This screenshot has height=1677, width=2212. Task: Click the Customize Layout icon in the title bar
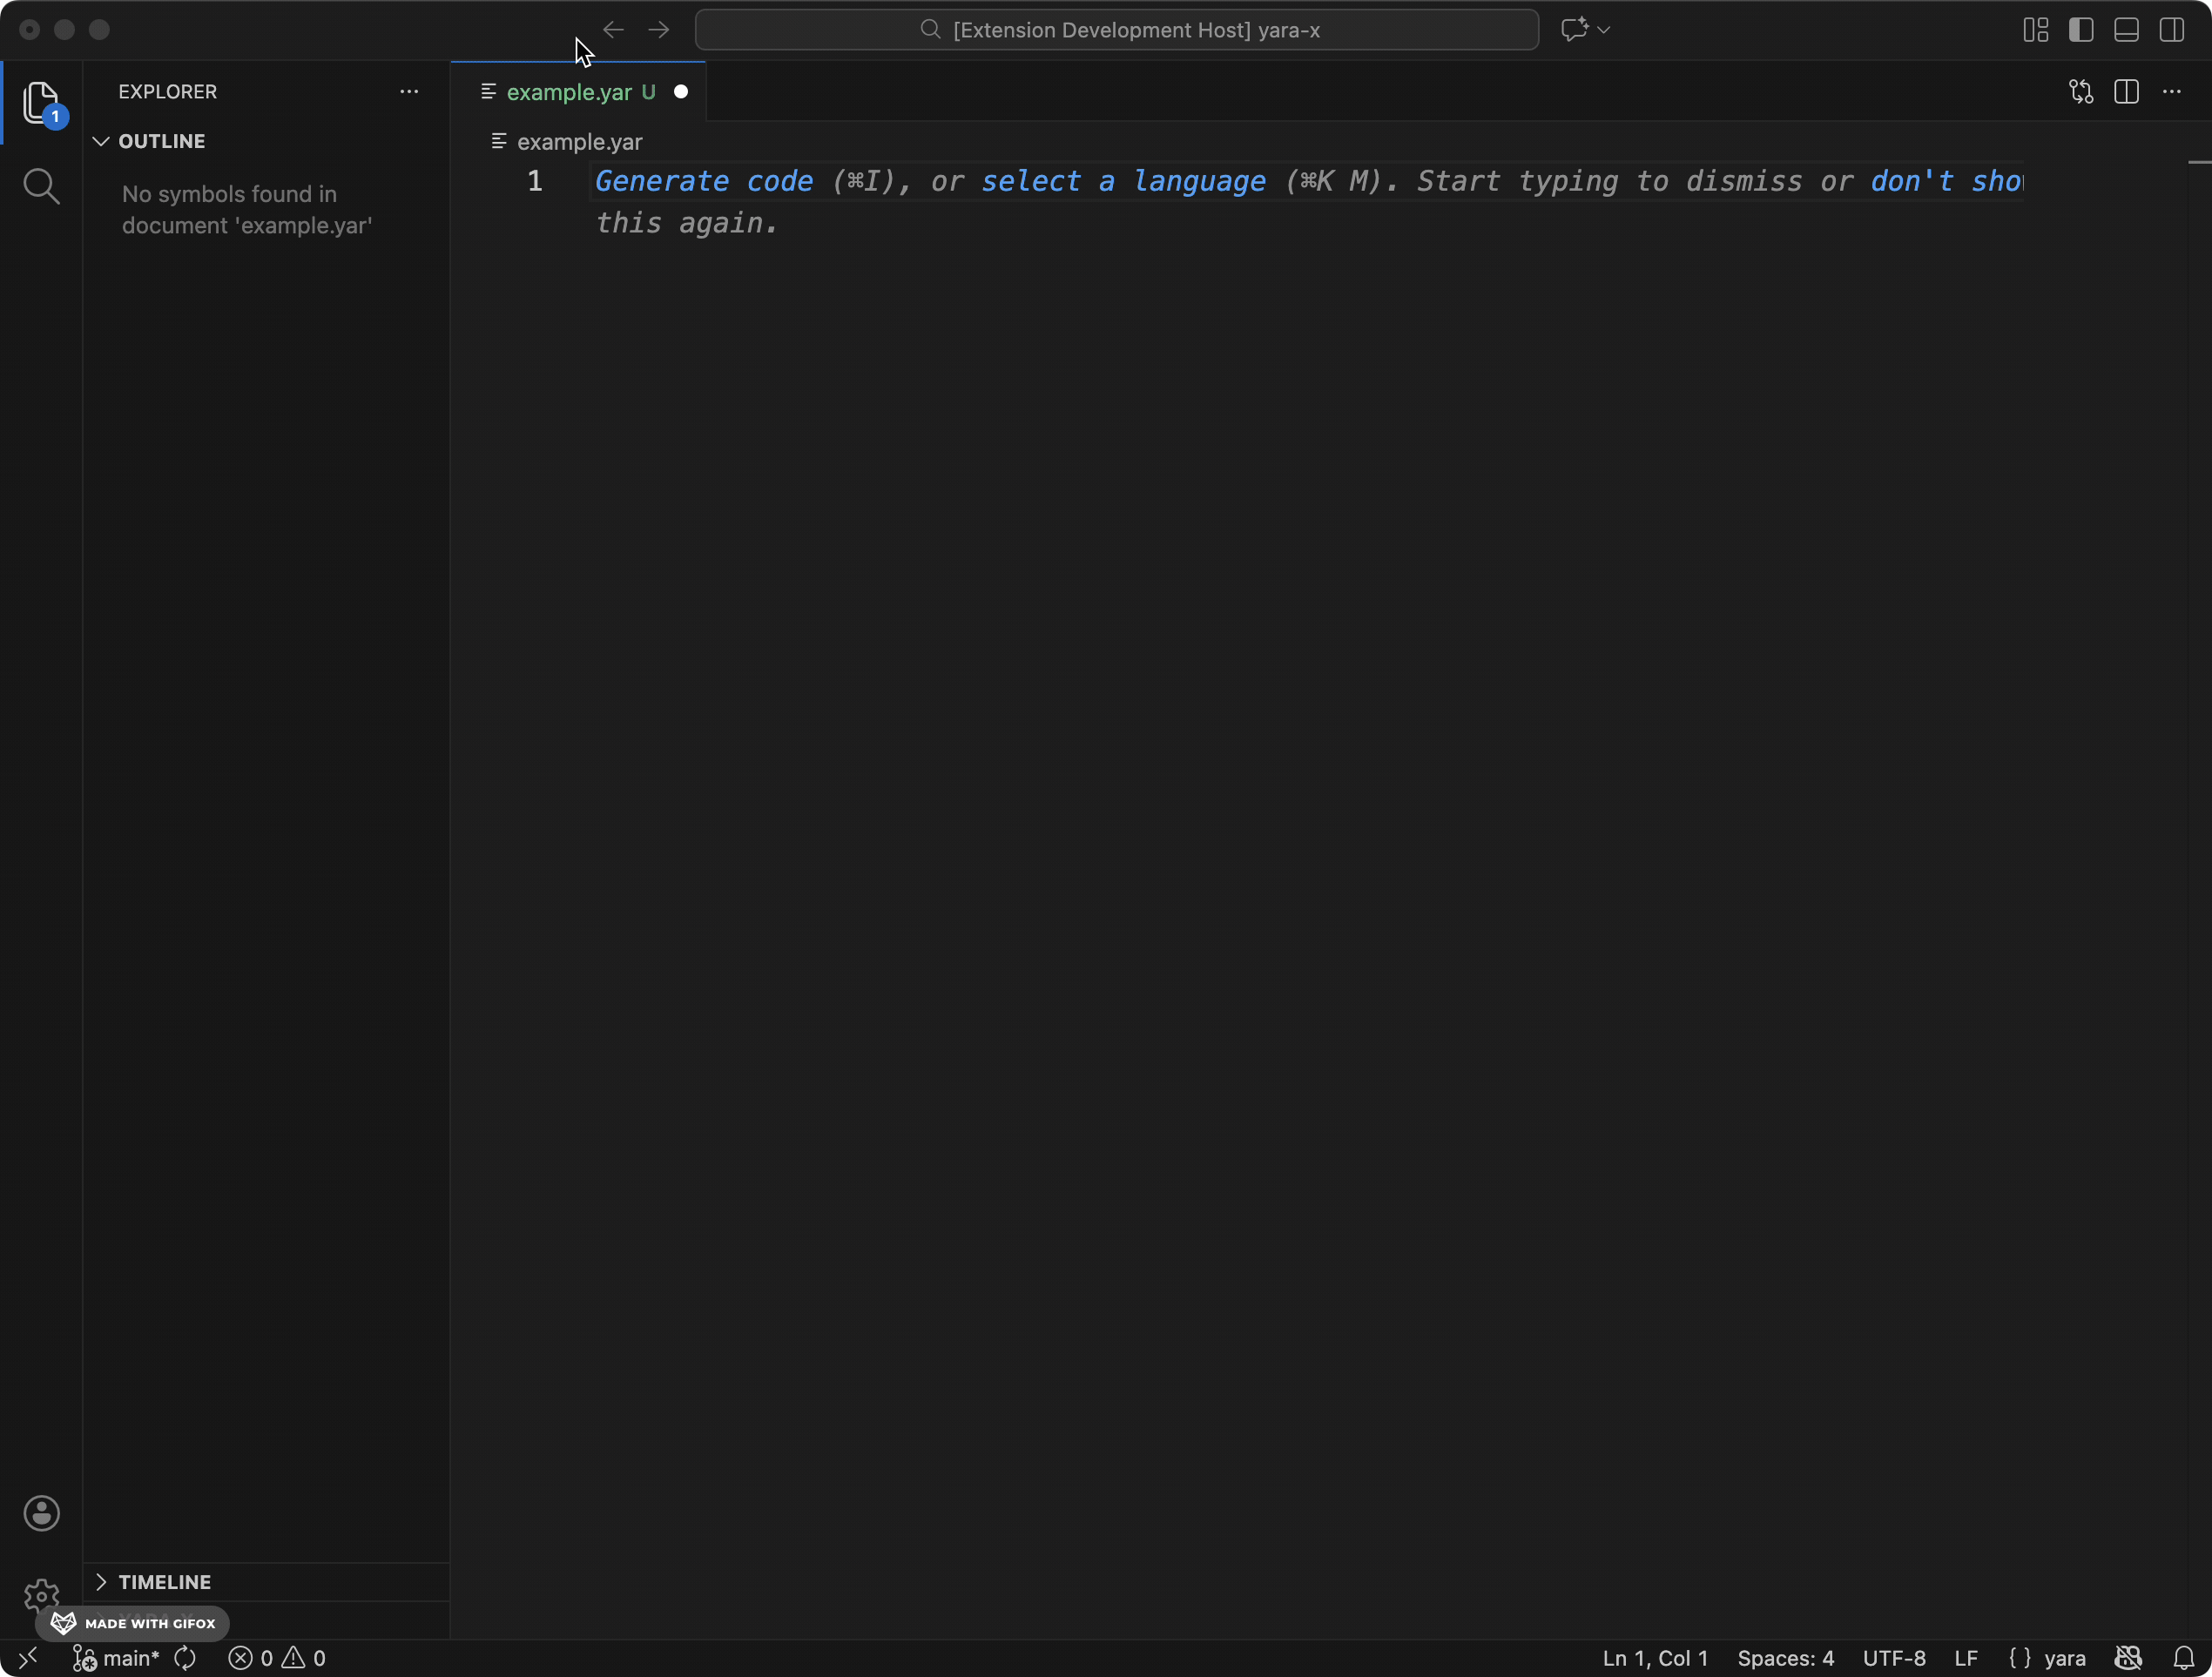(2034, 30)
